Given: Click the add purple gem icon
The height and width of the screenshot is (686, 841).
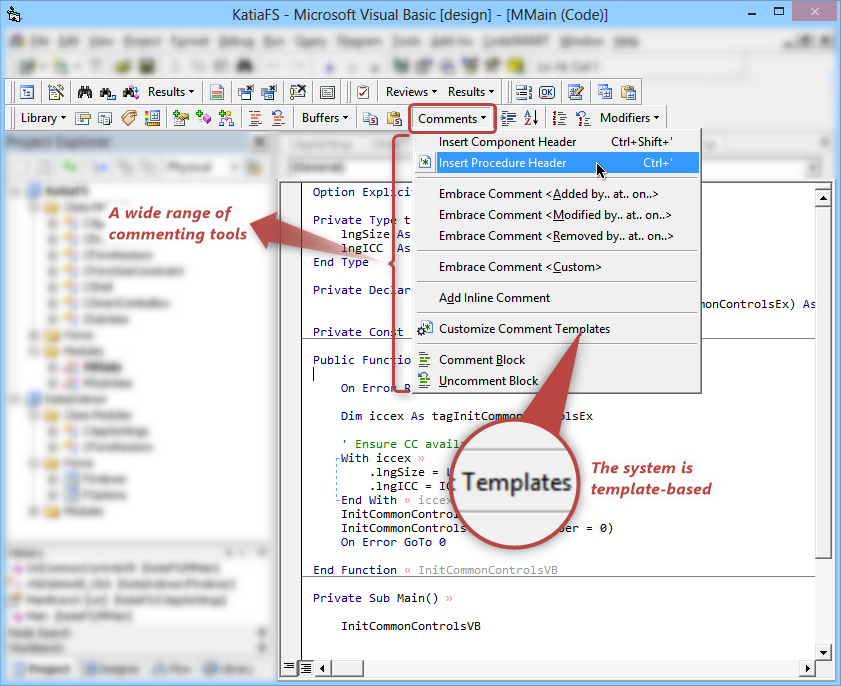Looking at the screenshot, I should 203,118.
